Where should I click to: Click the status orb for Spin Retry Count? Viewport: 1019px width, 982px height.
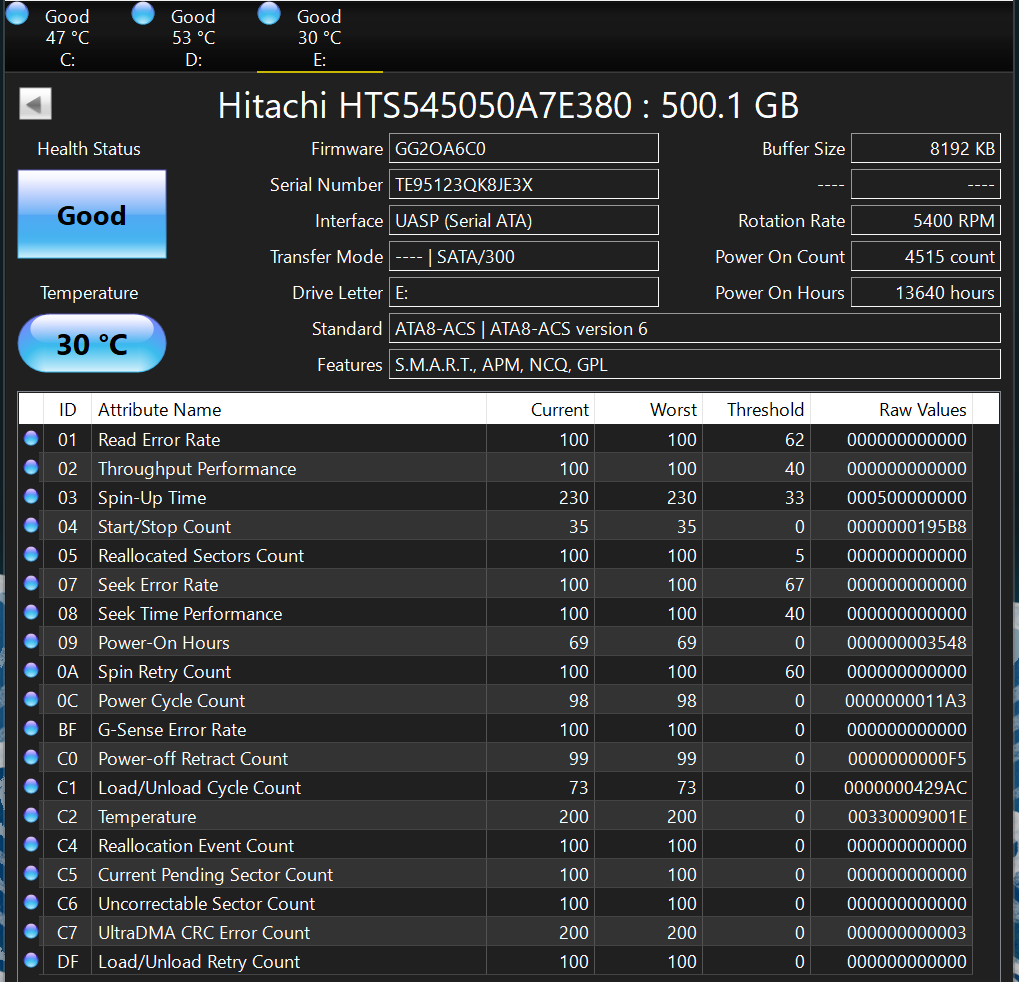pyautogui.click(x=31, y=669)
